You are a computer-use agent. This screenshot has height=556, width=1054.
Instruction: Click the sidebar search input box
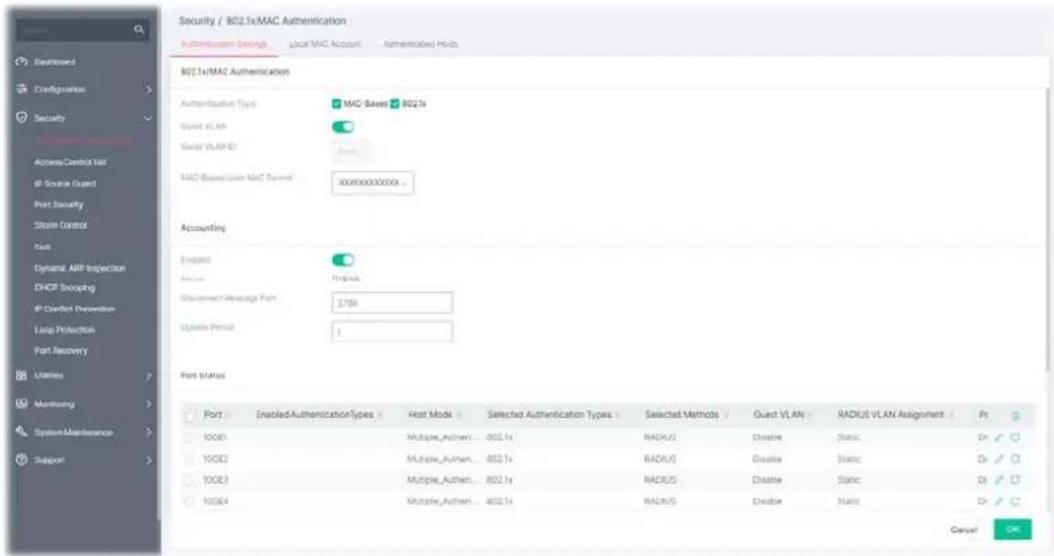[83, 30]
